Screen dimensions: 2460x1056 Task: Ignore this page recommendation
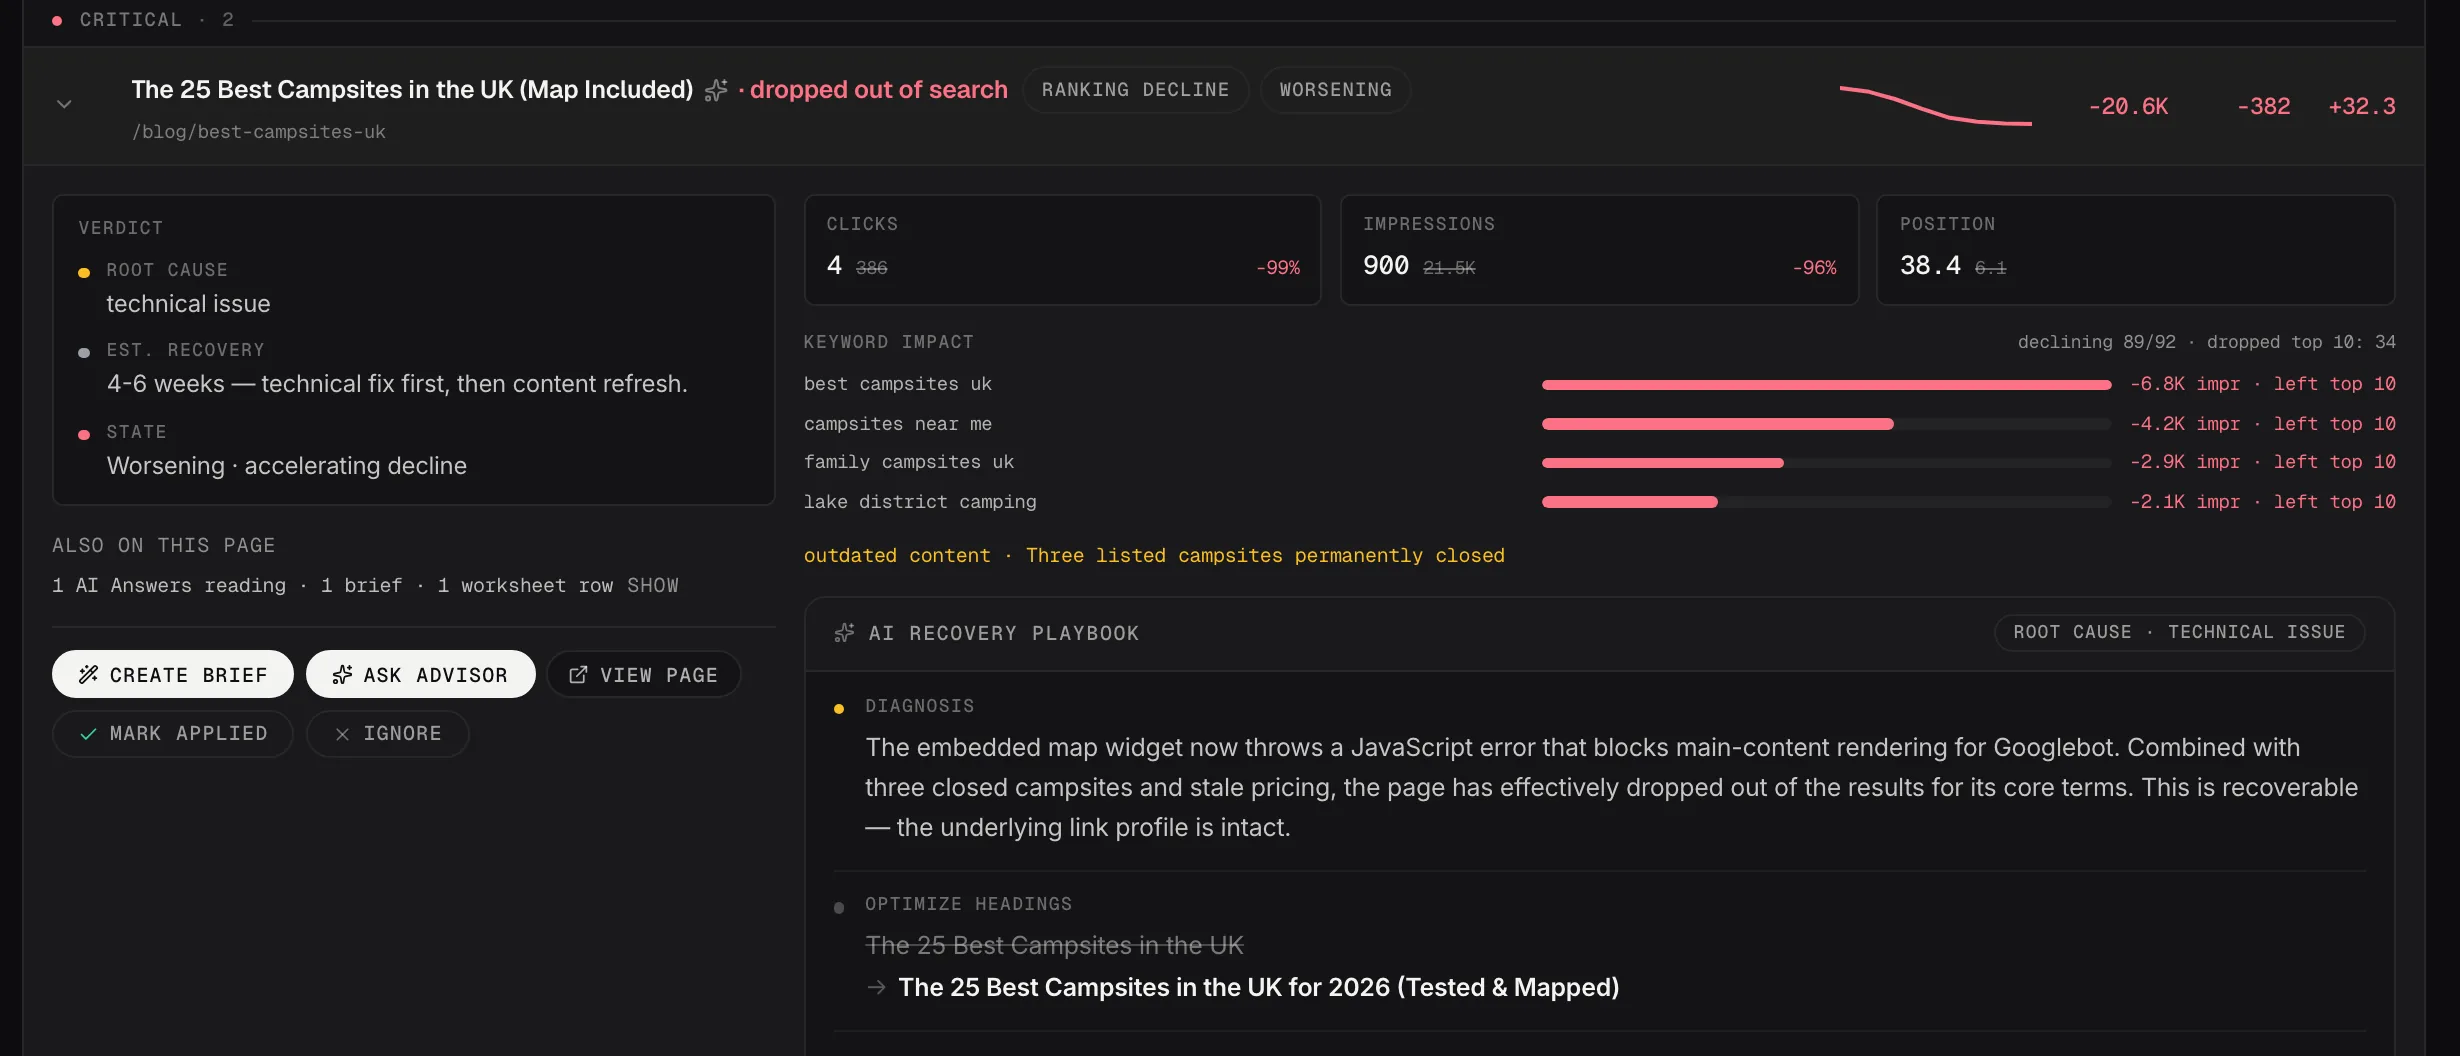tap(388, 734)
